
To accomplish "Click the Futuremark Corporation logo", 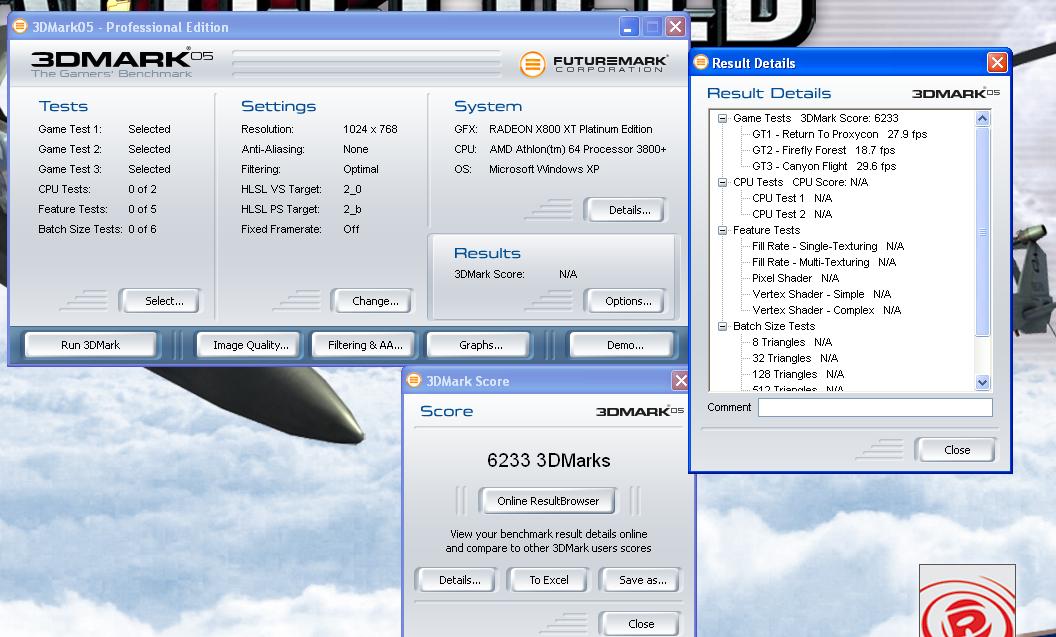I will click(x=593, y=64).
